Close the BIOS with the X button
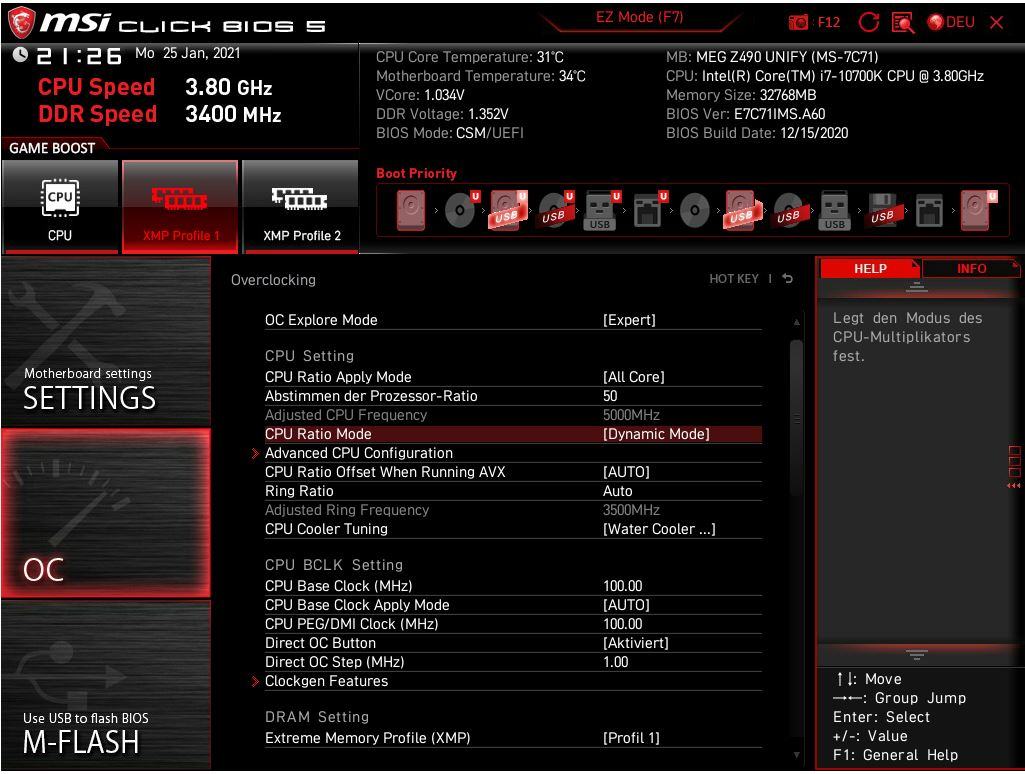 point(996,22)
